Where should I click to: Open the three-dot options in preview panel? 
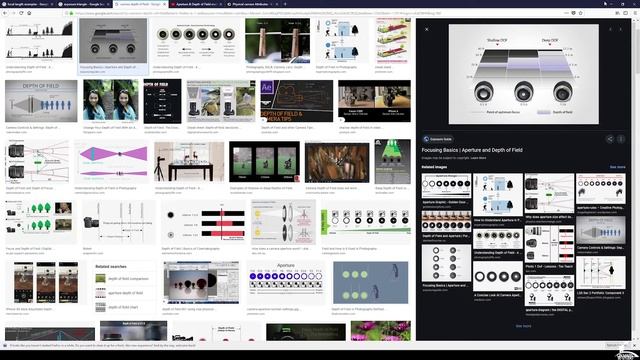pos(621,139)
